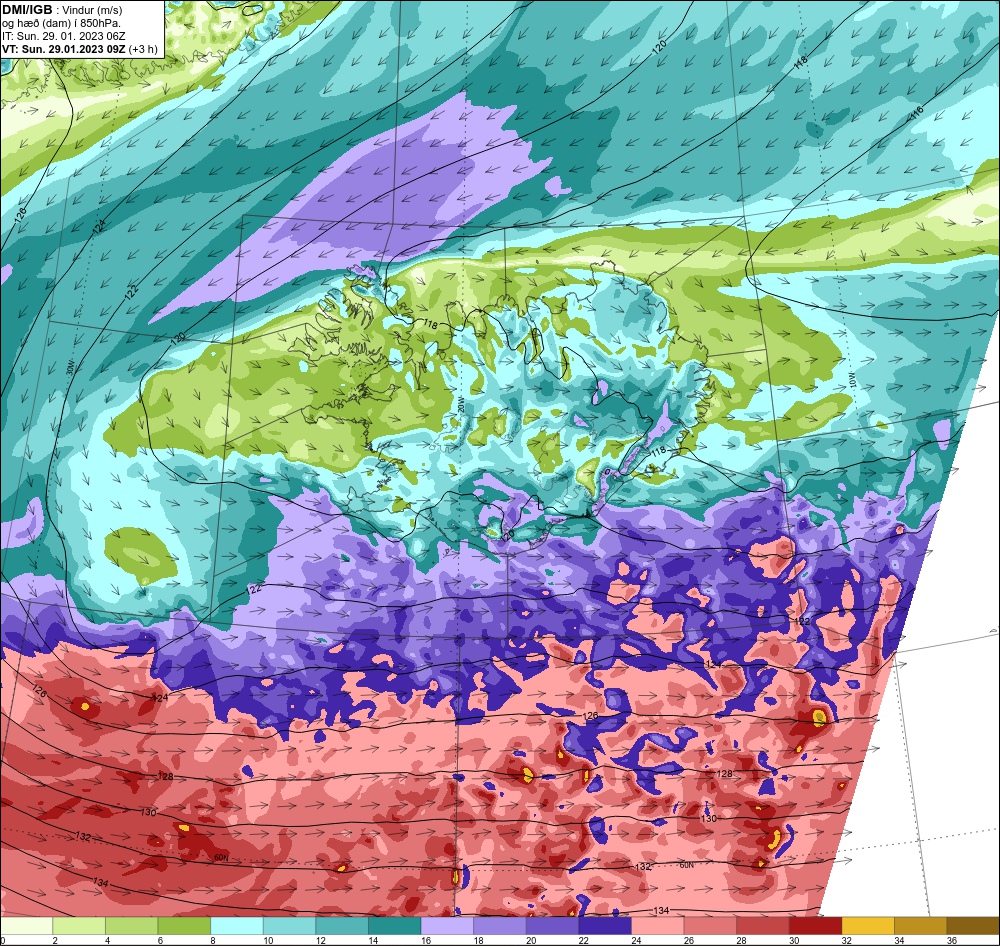
Task: Select the legend tick label '36'
Action: (952, 940)
